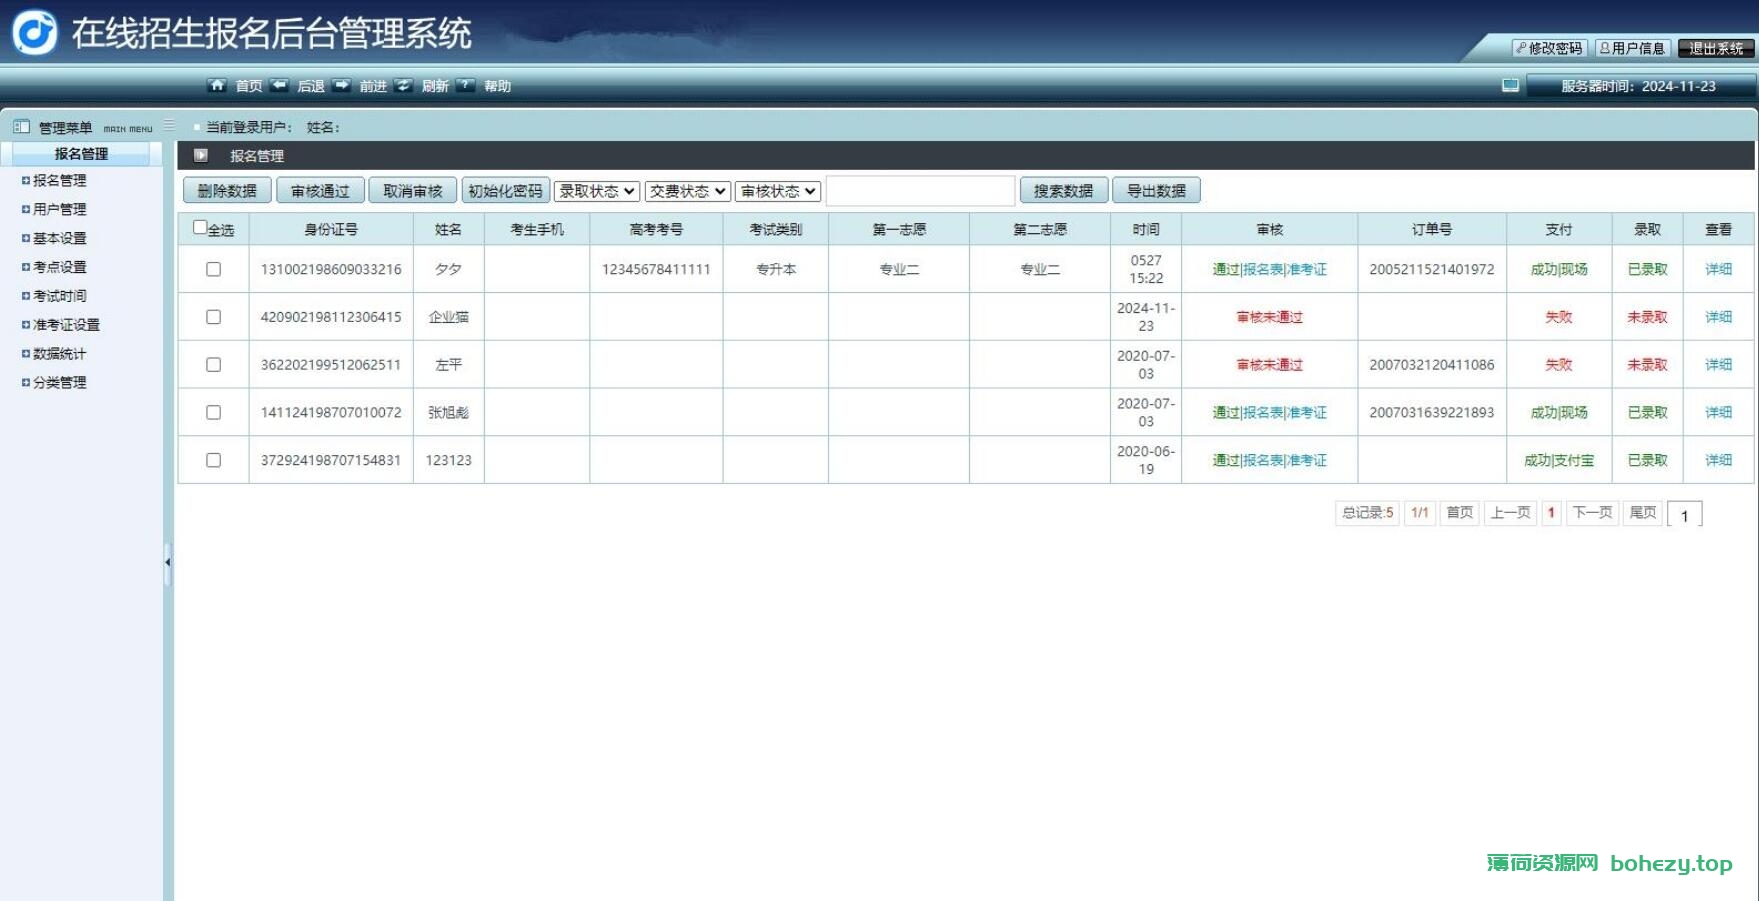Click 准考证 link in the 123123 row
The width and height of the screenshot is (1759, 901).
1307,460
